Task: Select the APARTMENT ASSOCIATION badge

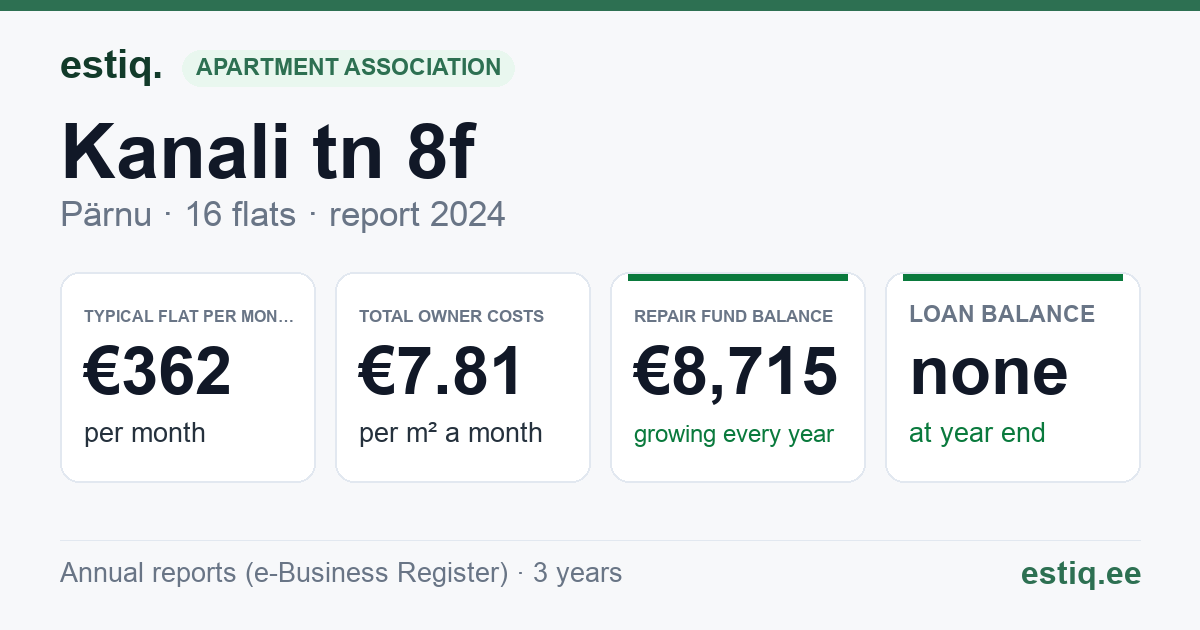Action: [x=348, y=68]
